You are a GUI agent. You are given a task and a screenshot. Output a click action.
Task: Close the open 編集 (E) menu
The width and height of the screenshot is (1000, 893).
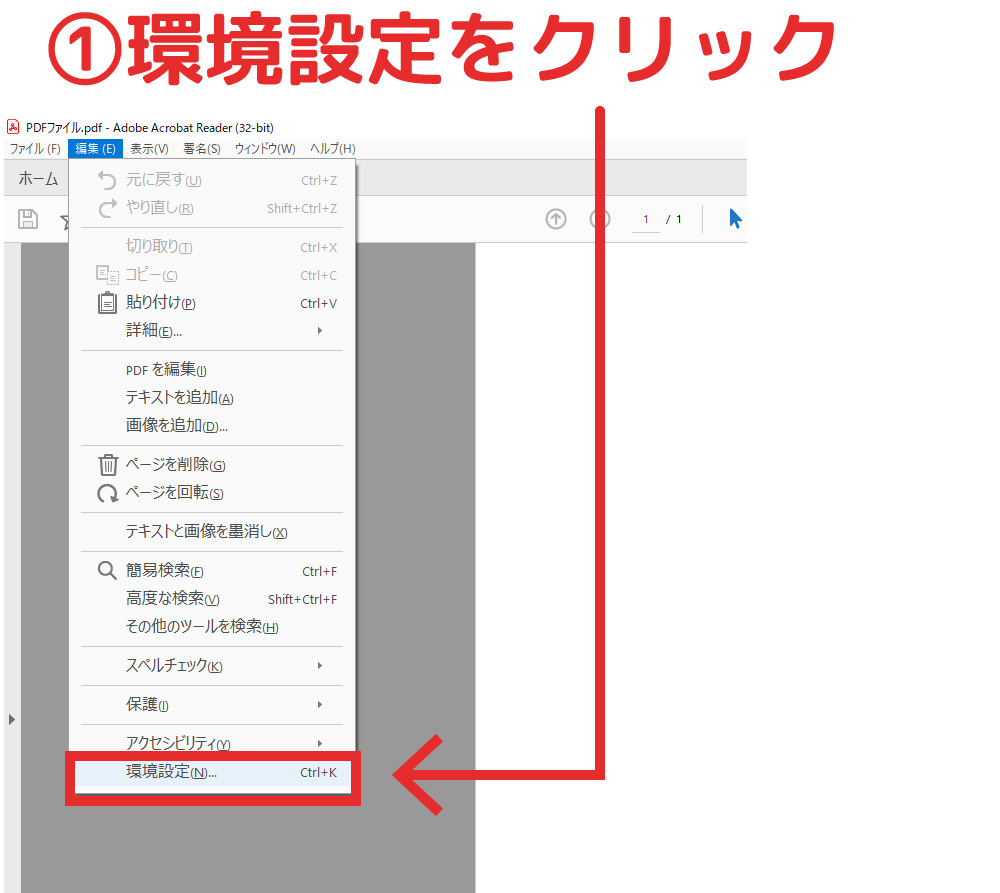[x=95, y=149]
